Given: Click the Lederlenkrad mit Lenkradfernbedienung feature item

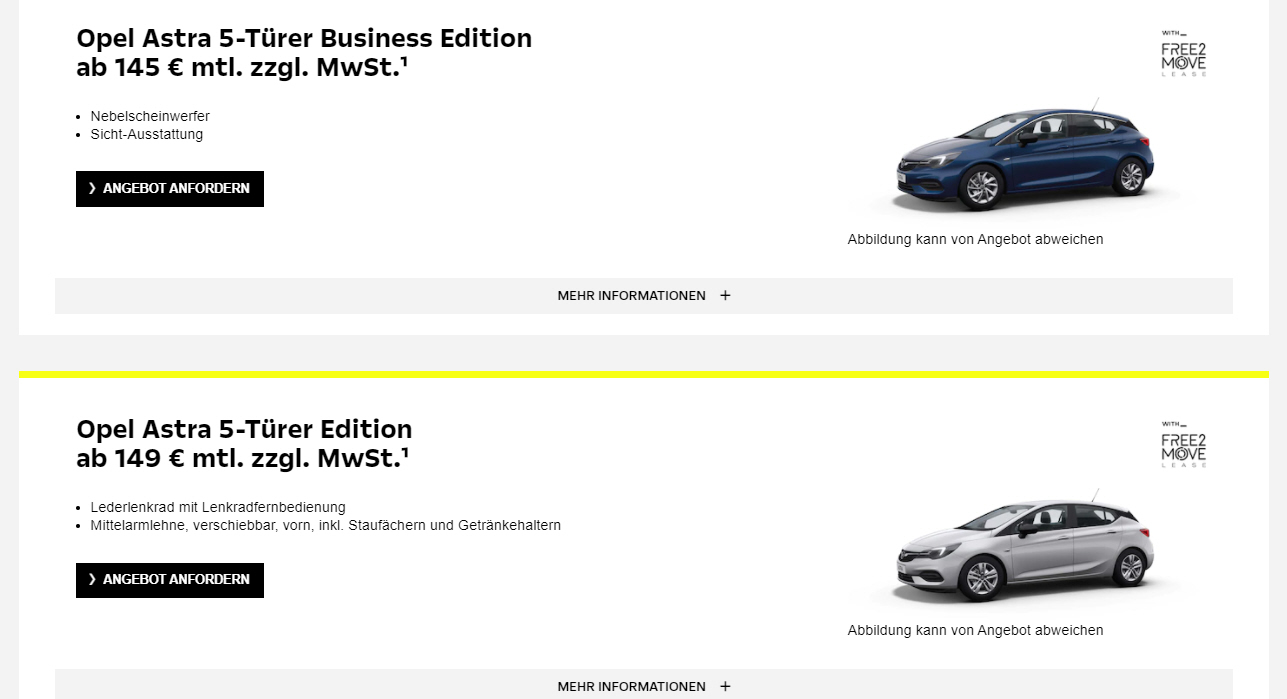Looking at the screenshot, I should (x=217, y=507).
